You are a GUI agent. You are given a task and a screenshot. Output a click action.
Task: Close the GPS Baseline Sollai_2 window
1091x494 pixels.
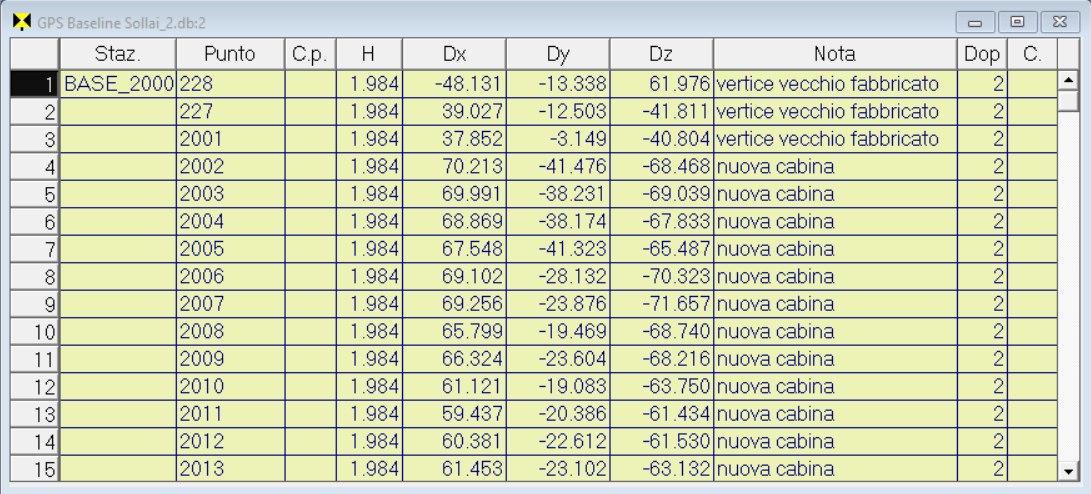pos(1060,22)
